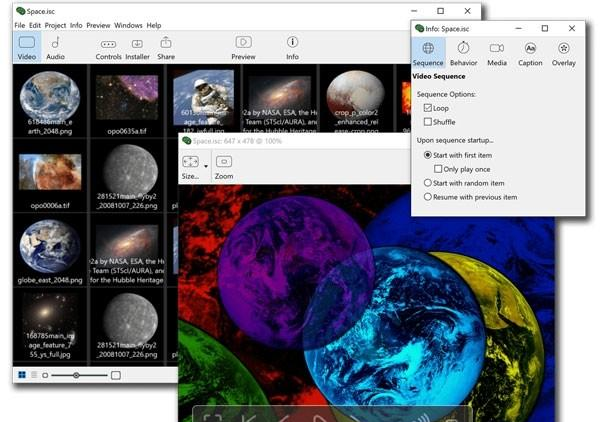Minimize the Info: Space.isc window

coord(518,28)
